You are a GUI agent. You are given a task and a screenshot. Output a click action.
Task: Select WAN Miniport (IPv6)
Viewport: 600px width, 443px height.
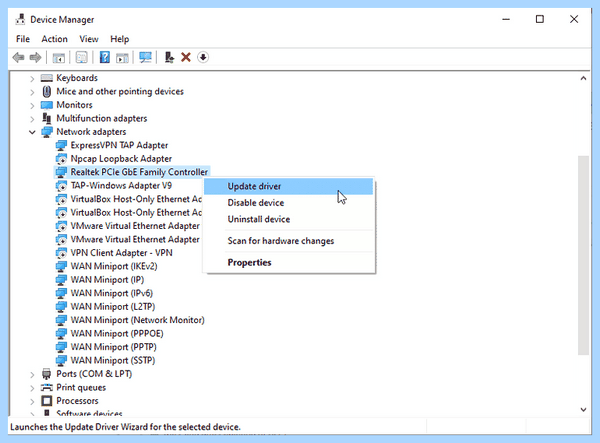tap(111, 293)
